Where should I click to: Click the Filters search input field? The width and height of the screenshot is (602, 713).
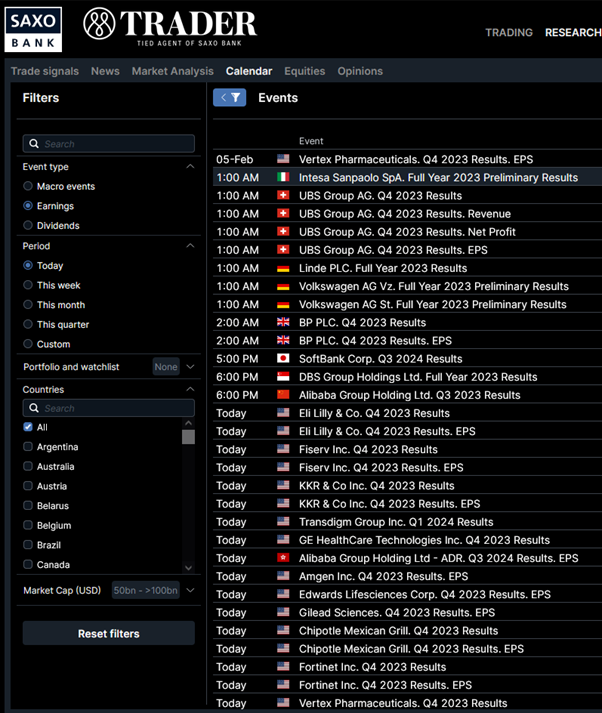click(109, 144)
